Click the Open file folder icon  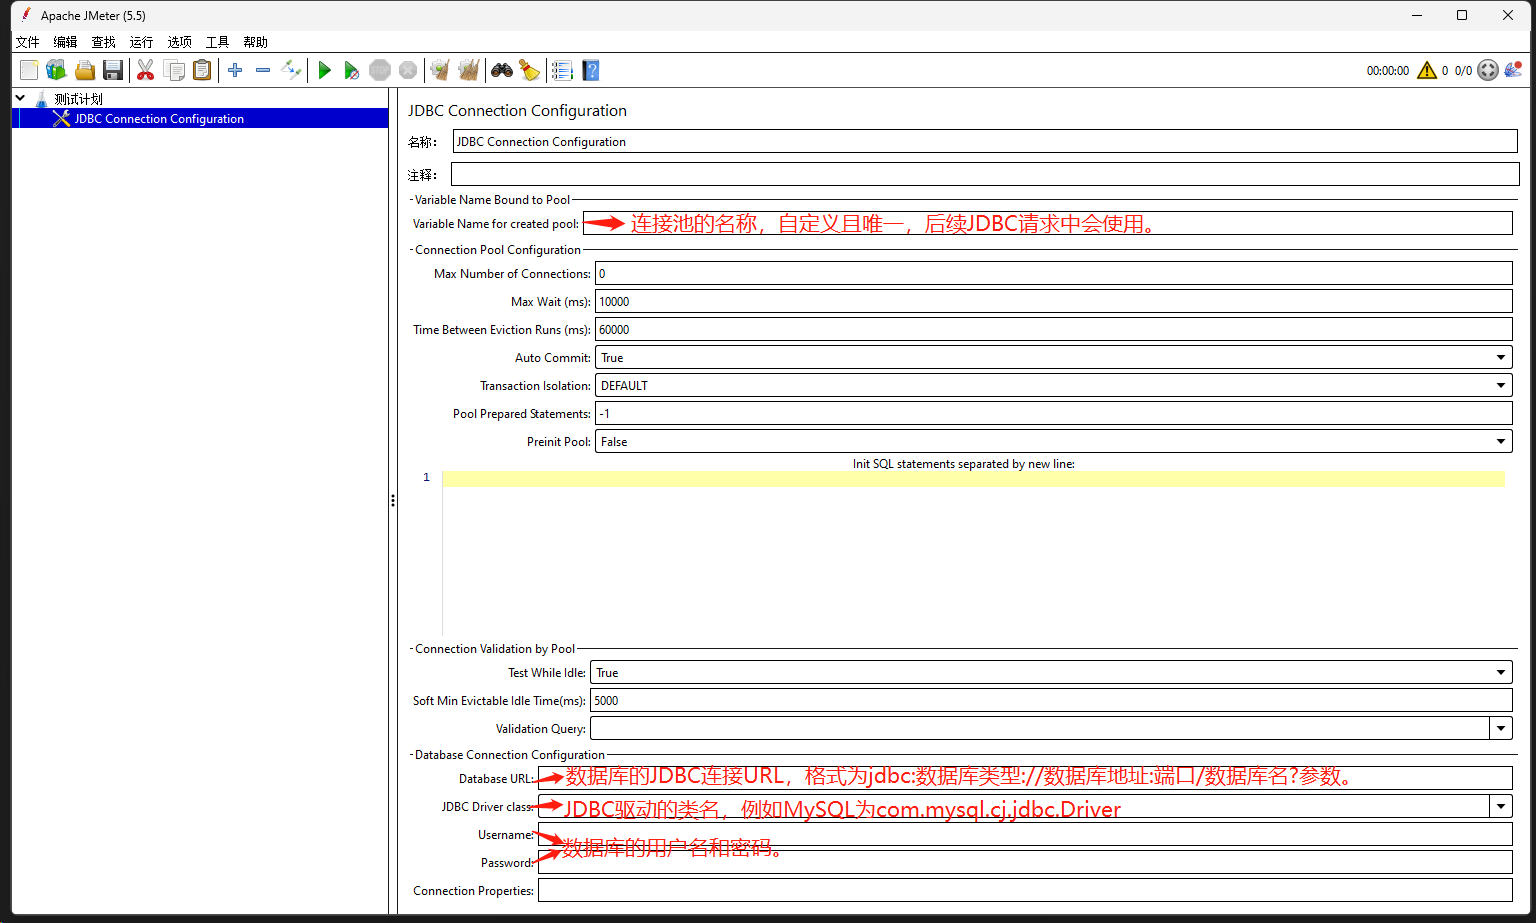85,70
